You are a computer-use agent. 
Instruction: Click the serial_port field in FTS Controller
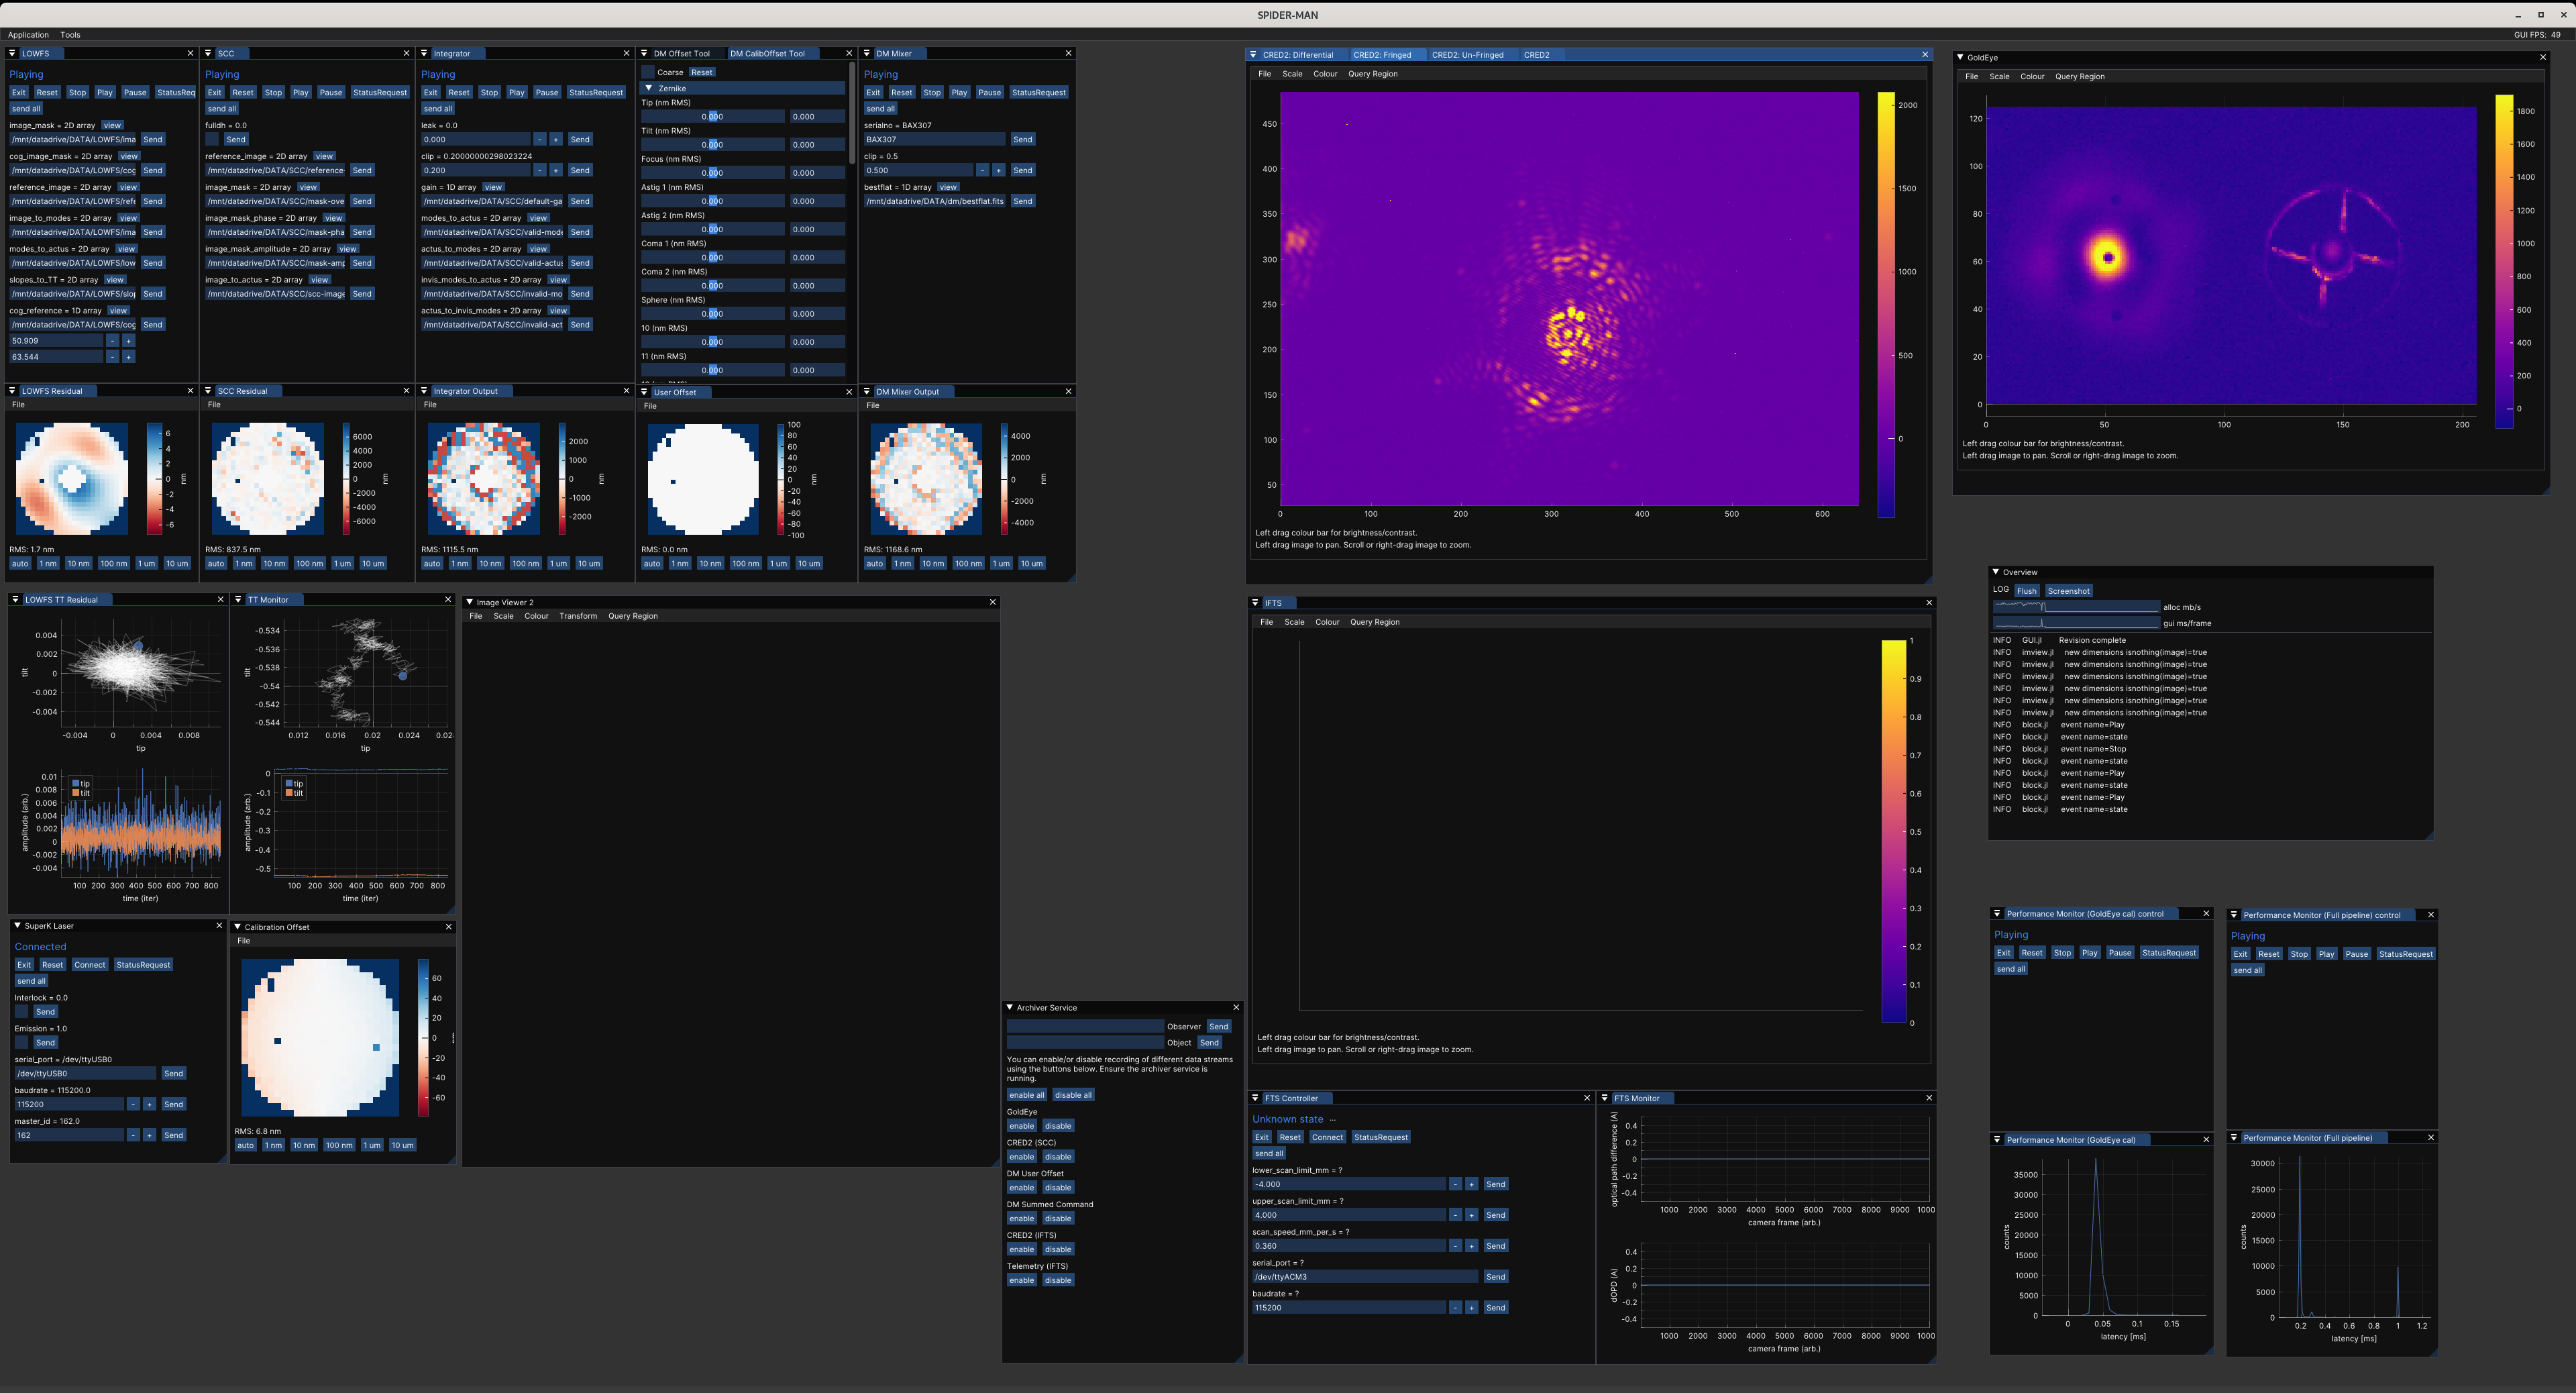pyautogui.click(x=1364, y=1278)
